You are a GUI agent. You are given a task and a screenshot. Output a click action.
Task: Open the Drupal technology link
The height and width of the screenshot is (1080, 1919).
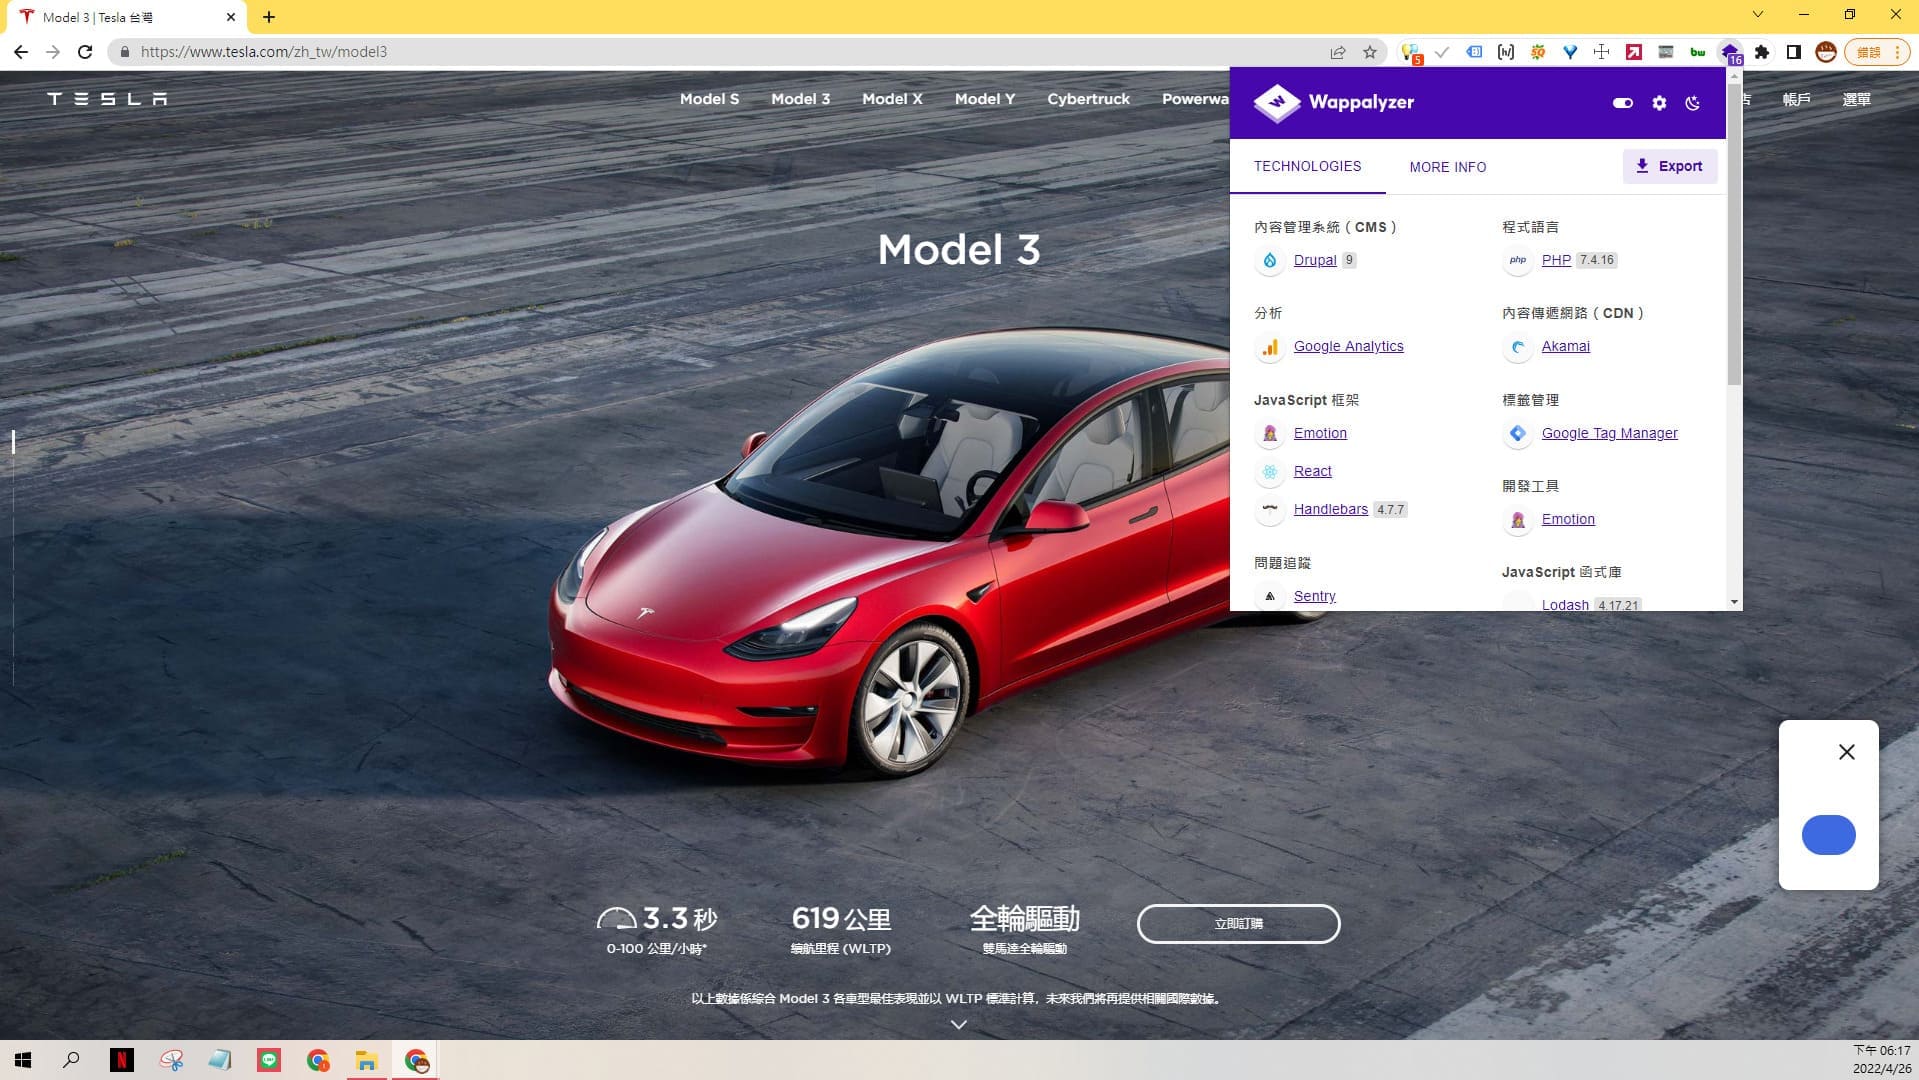point(1314,260)
